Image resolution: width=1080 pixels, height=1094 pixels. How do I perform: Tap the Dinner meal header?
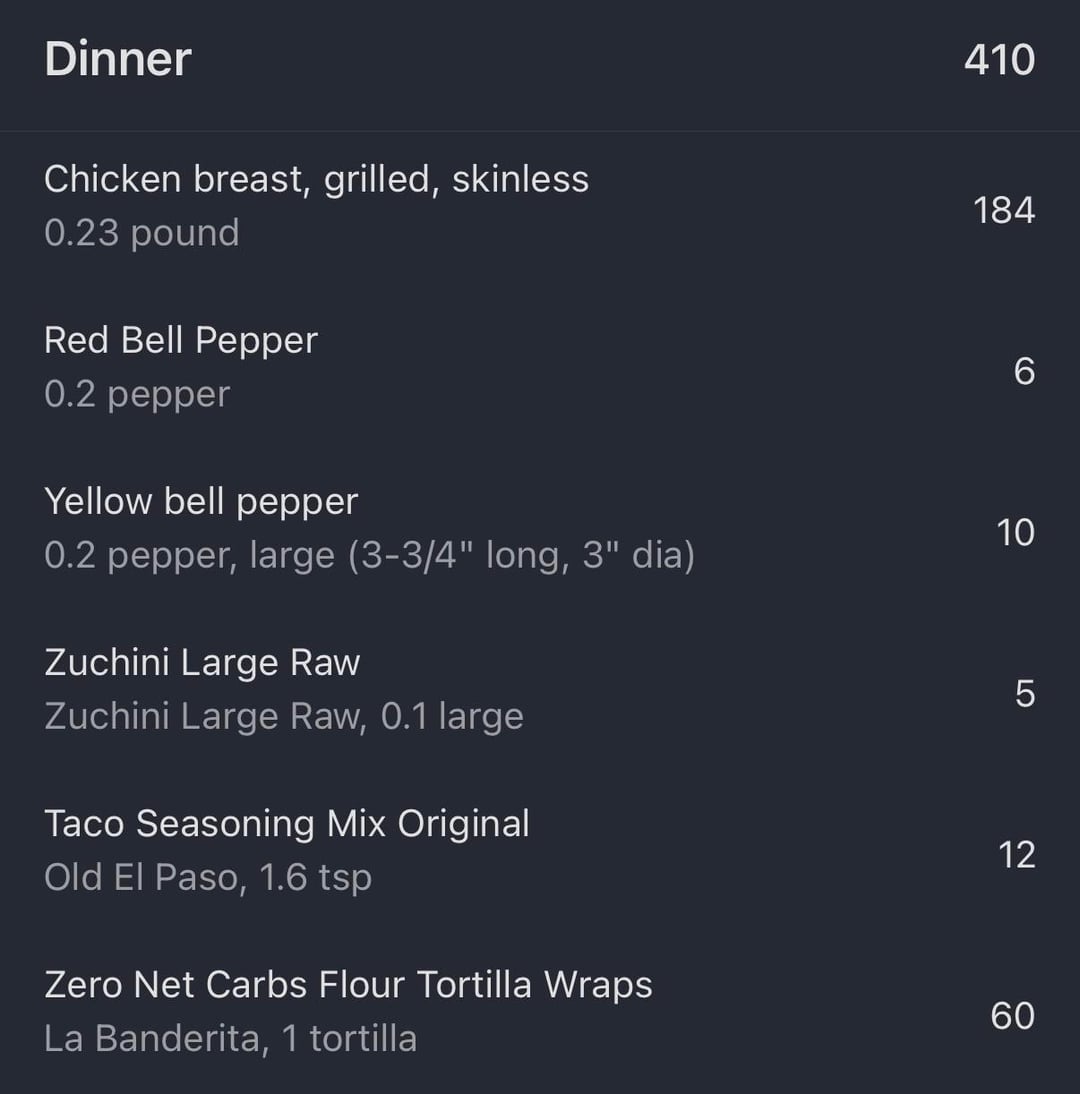click(118, 59)
